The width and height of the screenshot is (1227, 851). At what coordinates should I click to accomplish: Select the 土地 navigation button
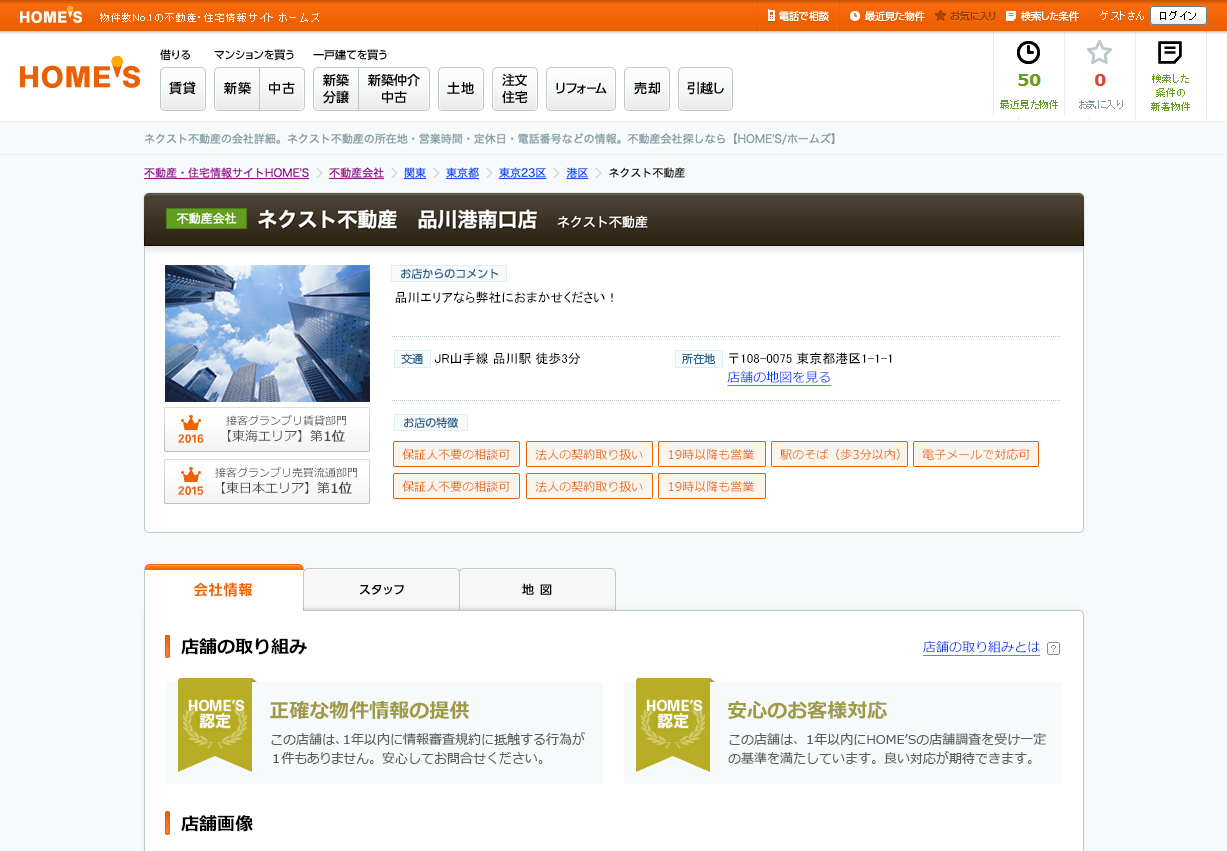click(x=461, y=89)
